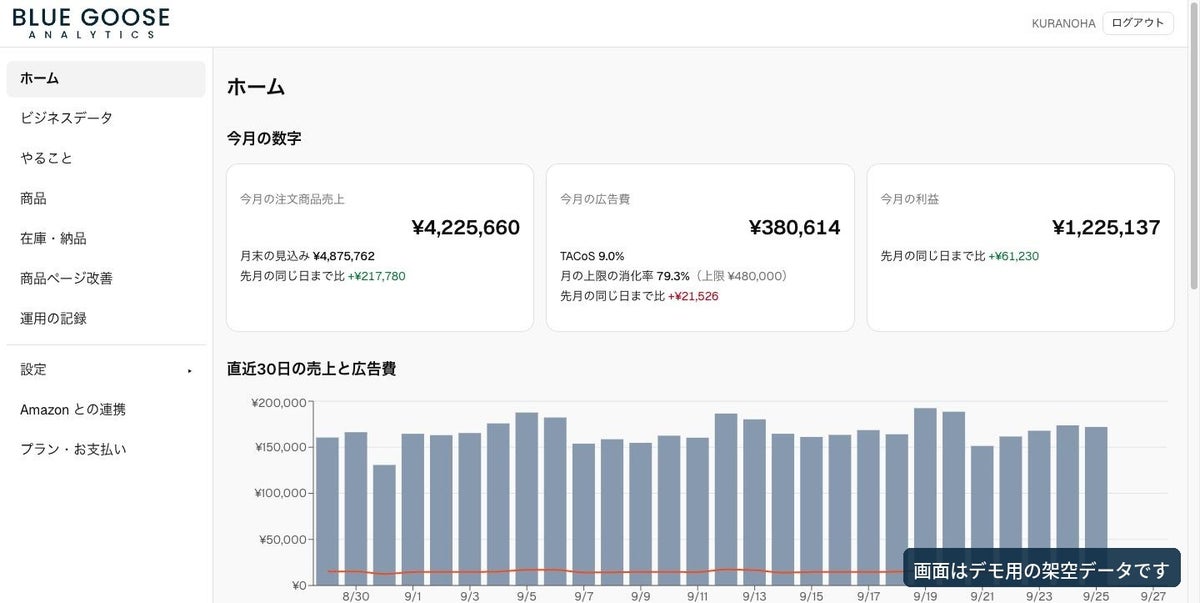Click the +¥21,526 ad spend difference
1200x603 pixels.
tap(693, 296)
